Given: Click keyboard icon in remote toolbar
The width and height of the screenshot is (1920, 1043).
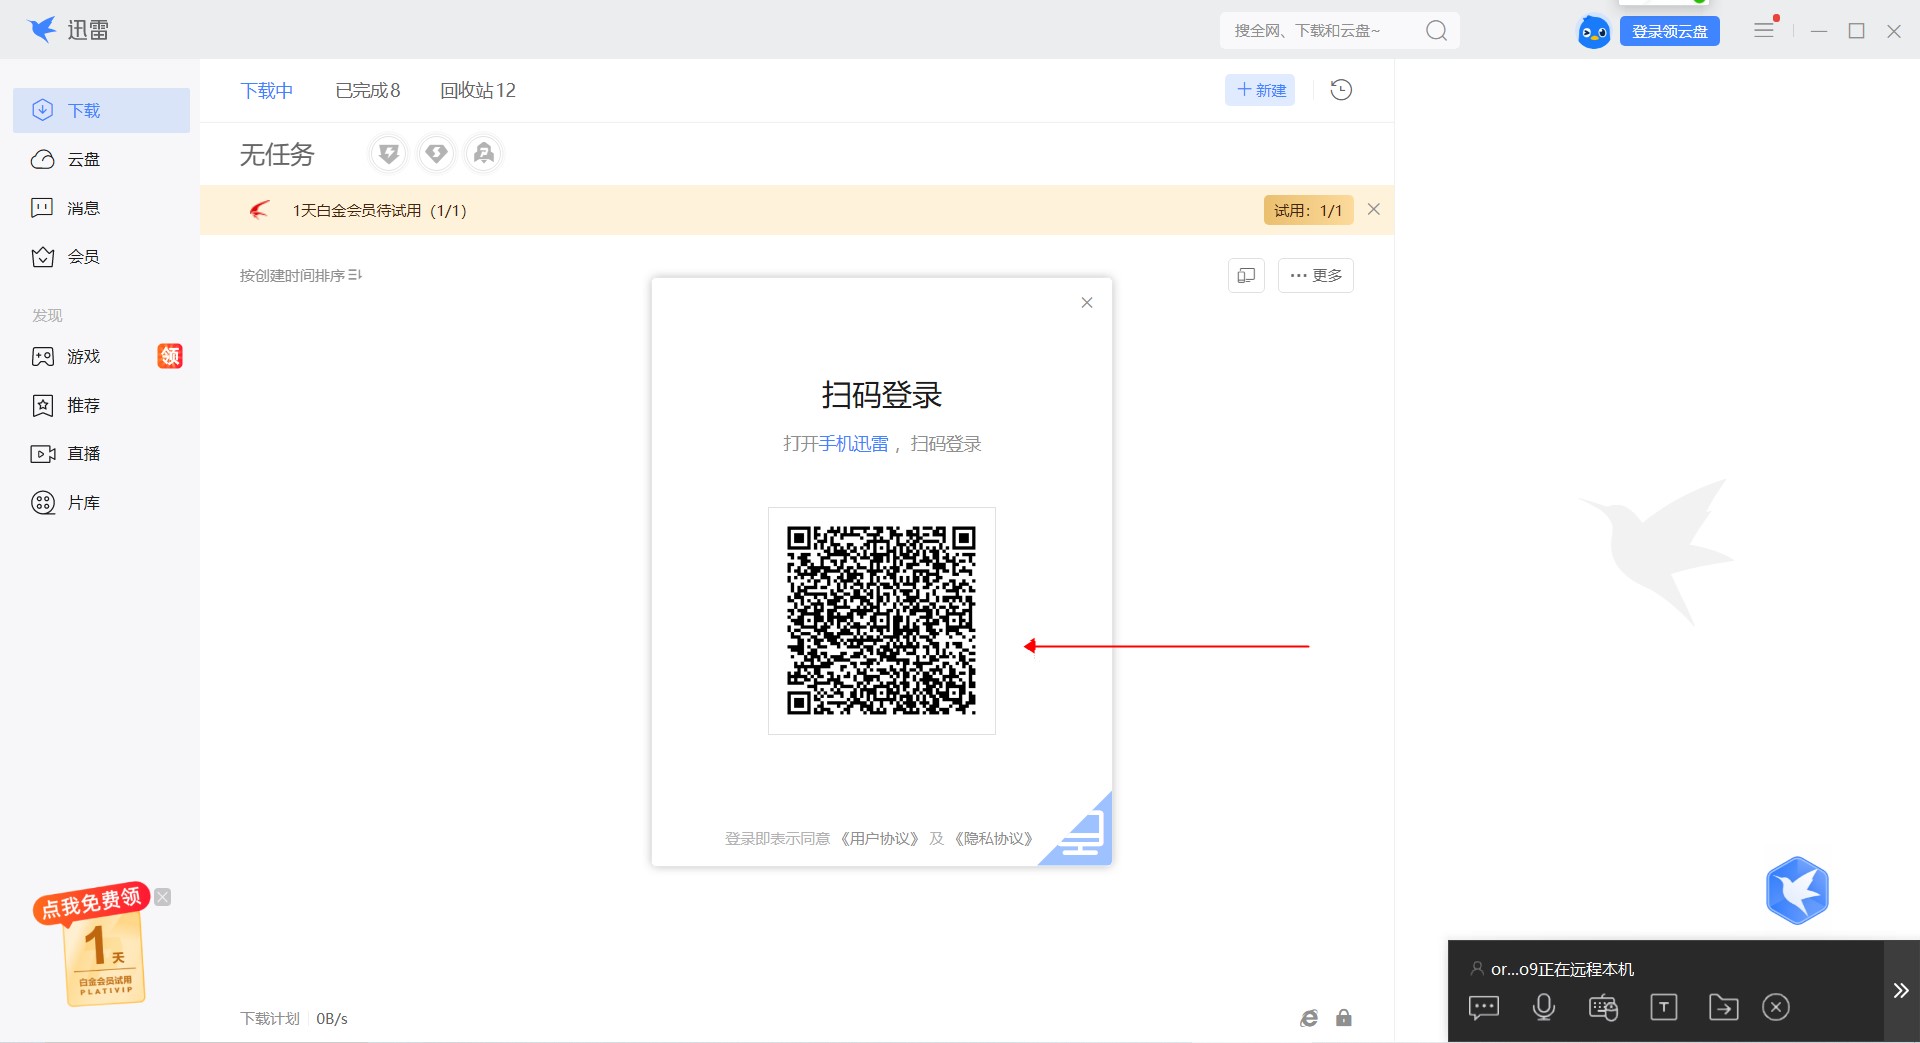Looking at the screenshot, I should [1603, 1007].
